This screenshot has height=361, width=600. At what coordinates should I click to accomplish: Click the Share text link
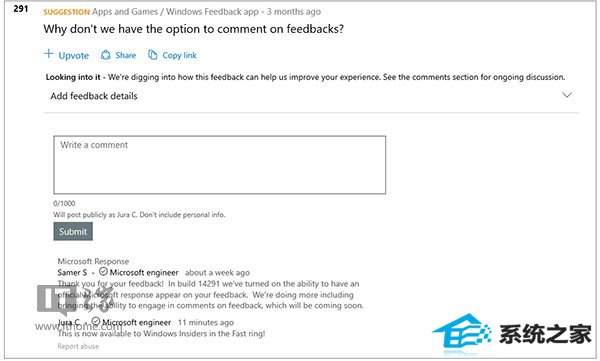[126, 55]
